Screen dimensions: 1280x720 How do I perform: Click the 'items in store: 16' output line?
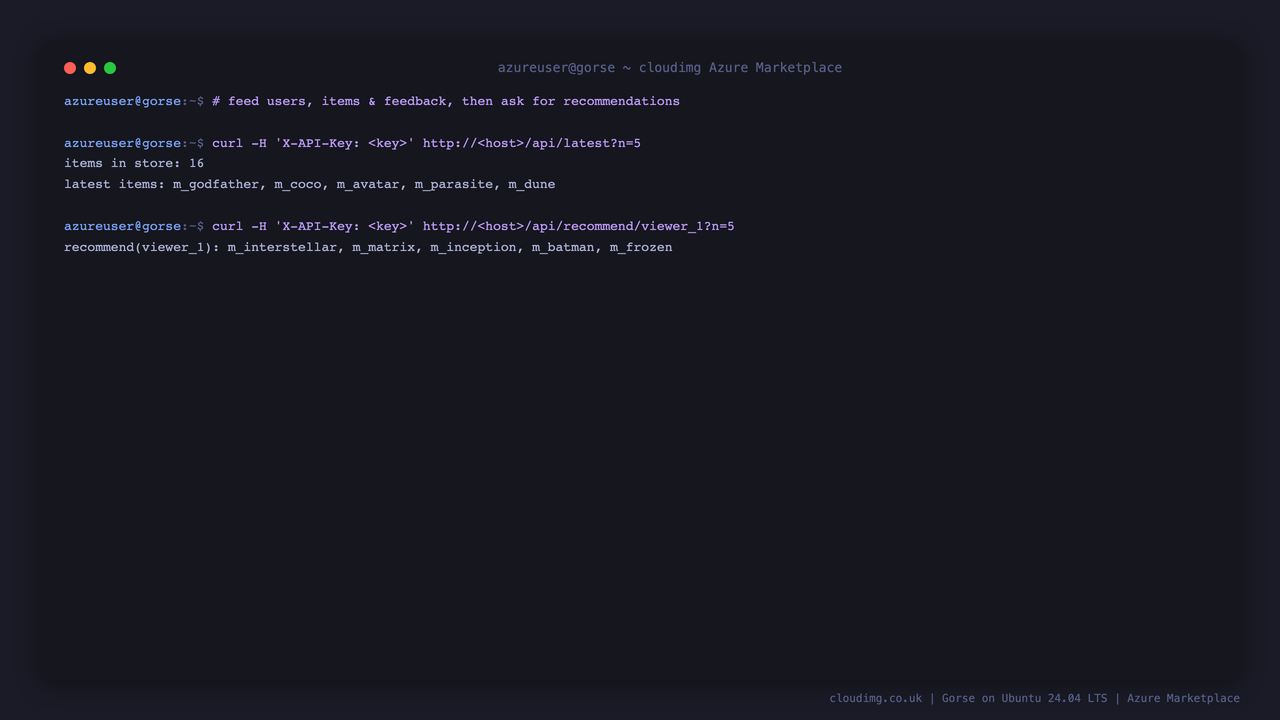pyautogui.click(x=134, y=163)
